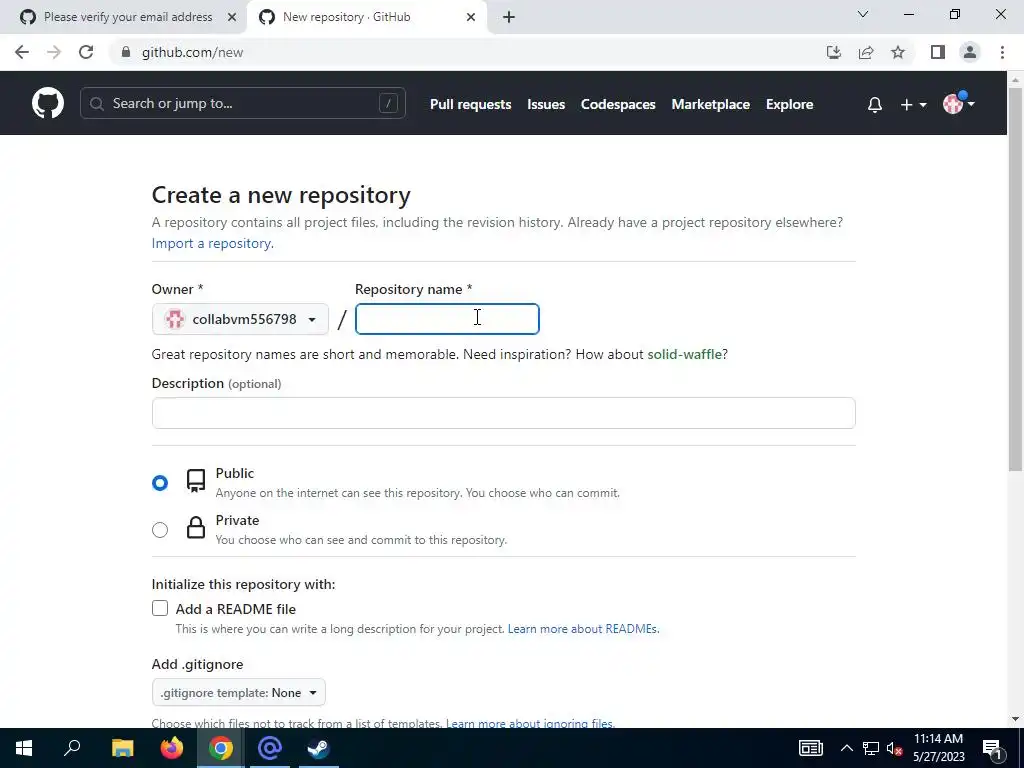The width and height of the screenshot is (1024, 768).
Task: Show hidden system tray icons
Action: [x=846, y=748]
